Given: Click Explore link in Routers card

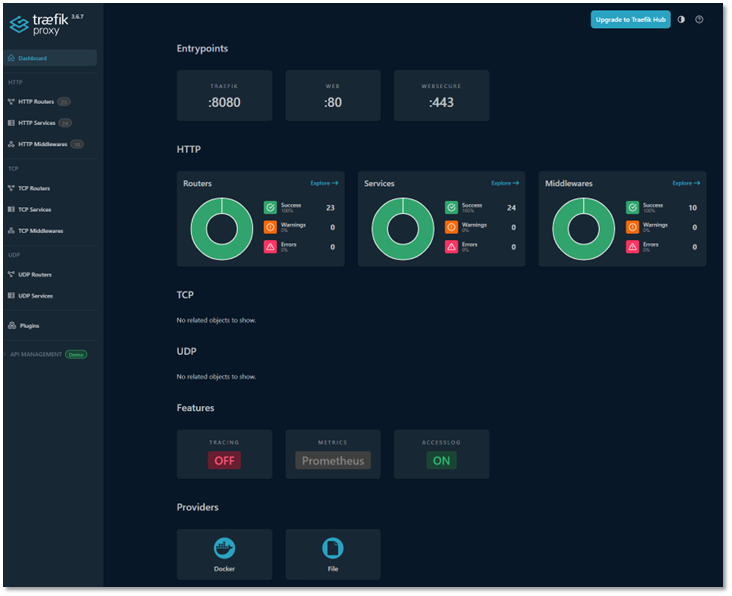Looking at the screenshot, I should [x=324, y=183].
